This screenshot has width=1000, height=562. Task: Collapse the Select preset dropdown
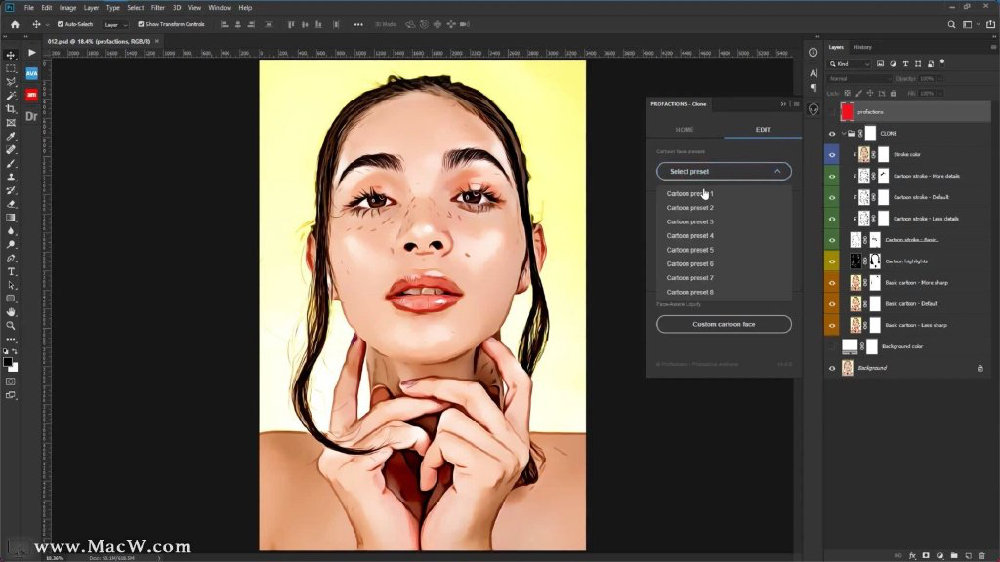[724, 172]
